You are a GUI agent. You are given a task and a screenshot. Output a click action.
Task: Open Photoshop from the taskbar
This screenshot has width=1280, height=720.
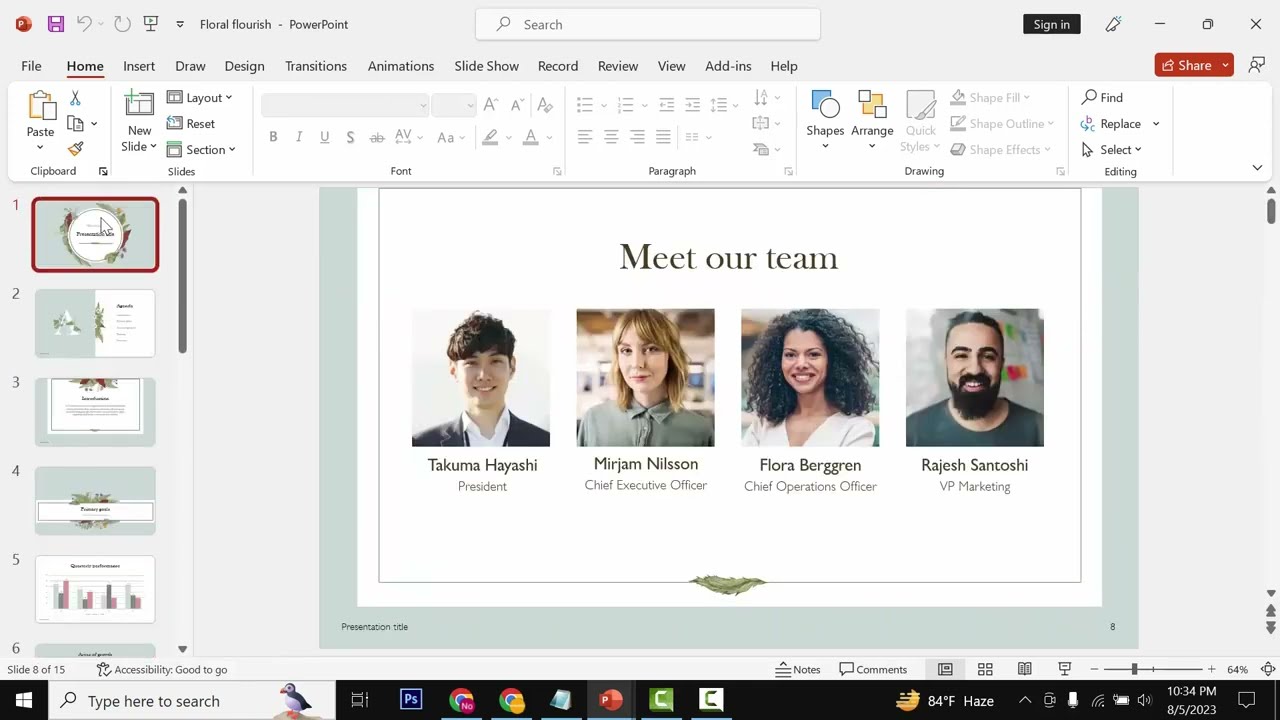click(411, 700)
